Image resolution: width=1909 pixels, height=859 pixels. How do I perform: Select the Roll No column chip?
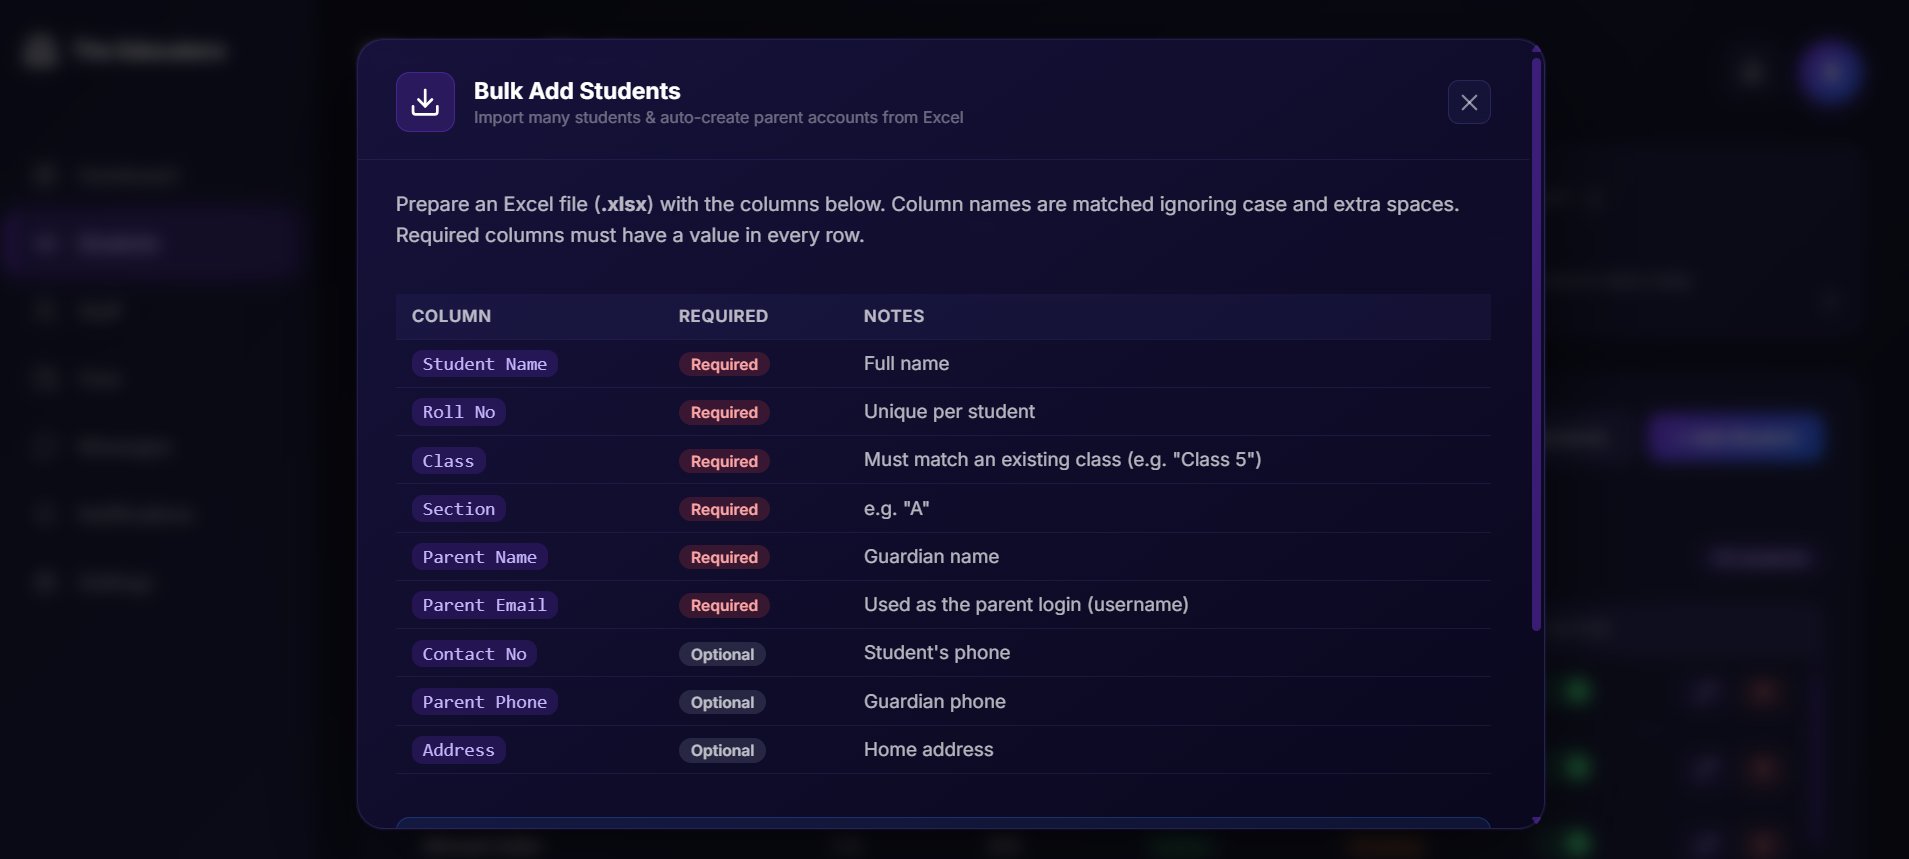click(x=458, y=412)
